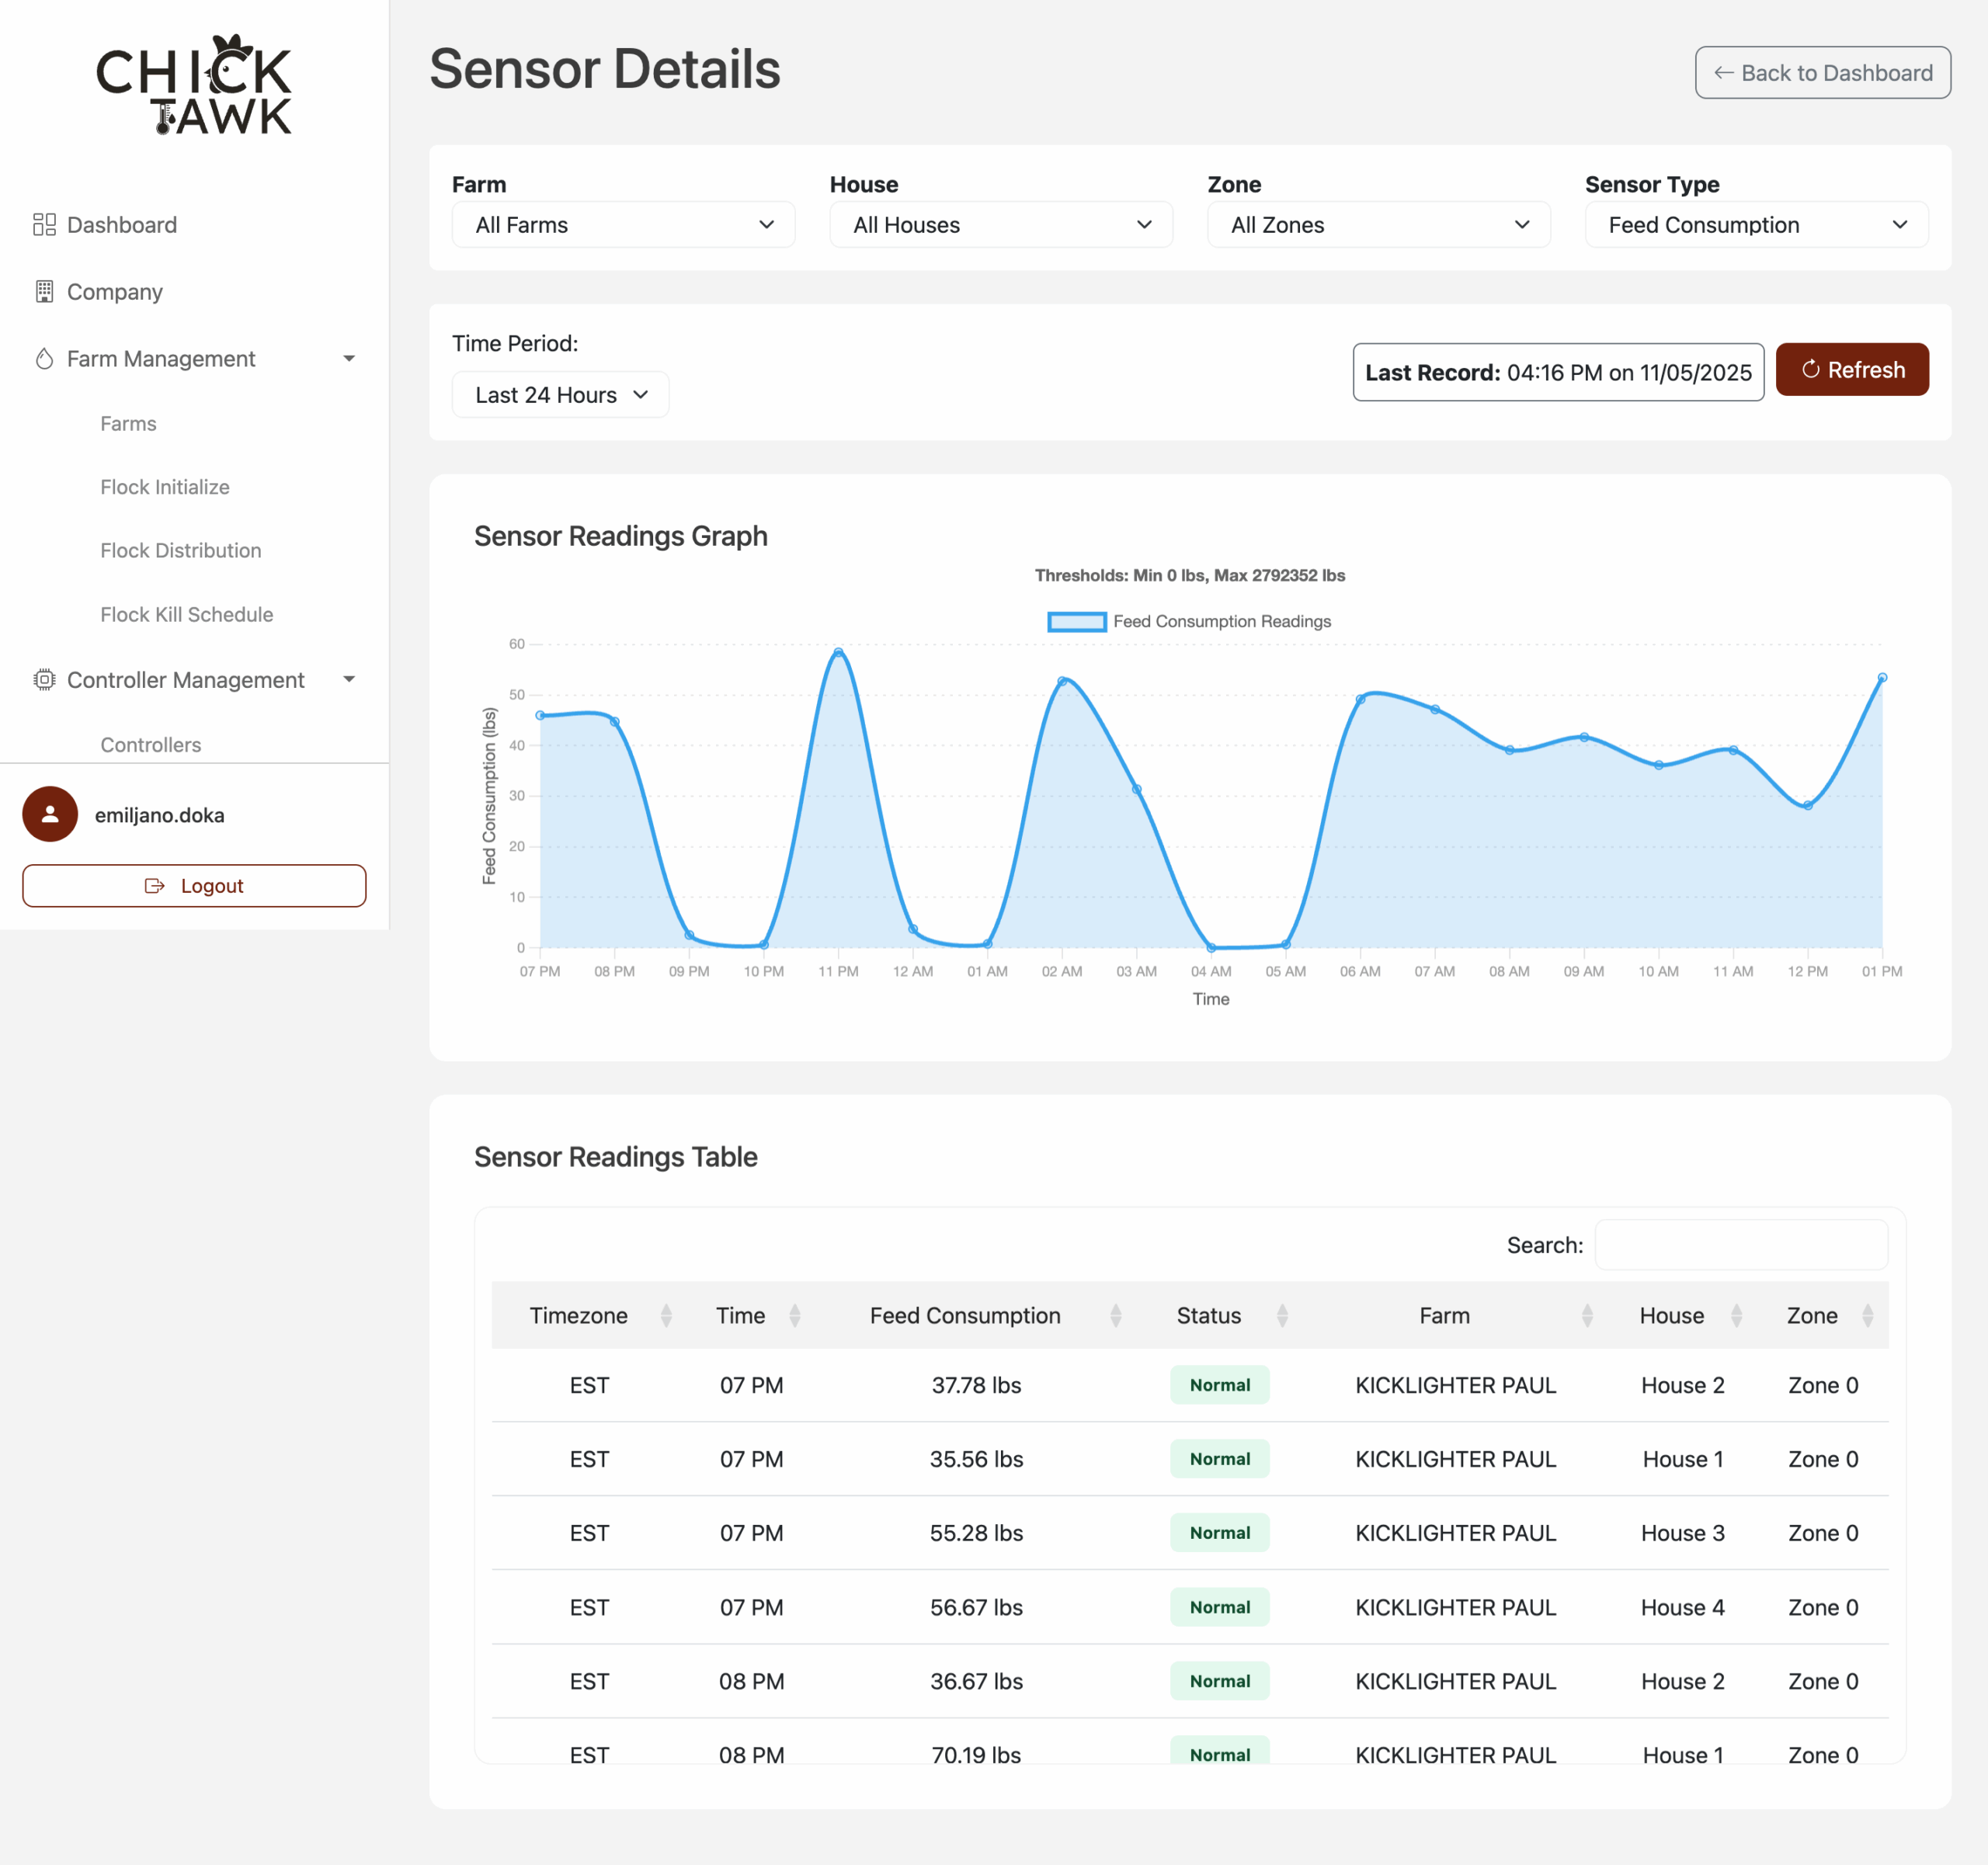Sort table by Feed Consumption column arrows

[x=1115, y=1316]
